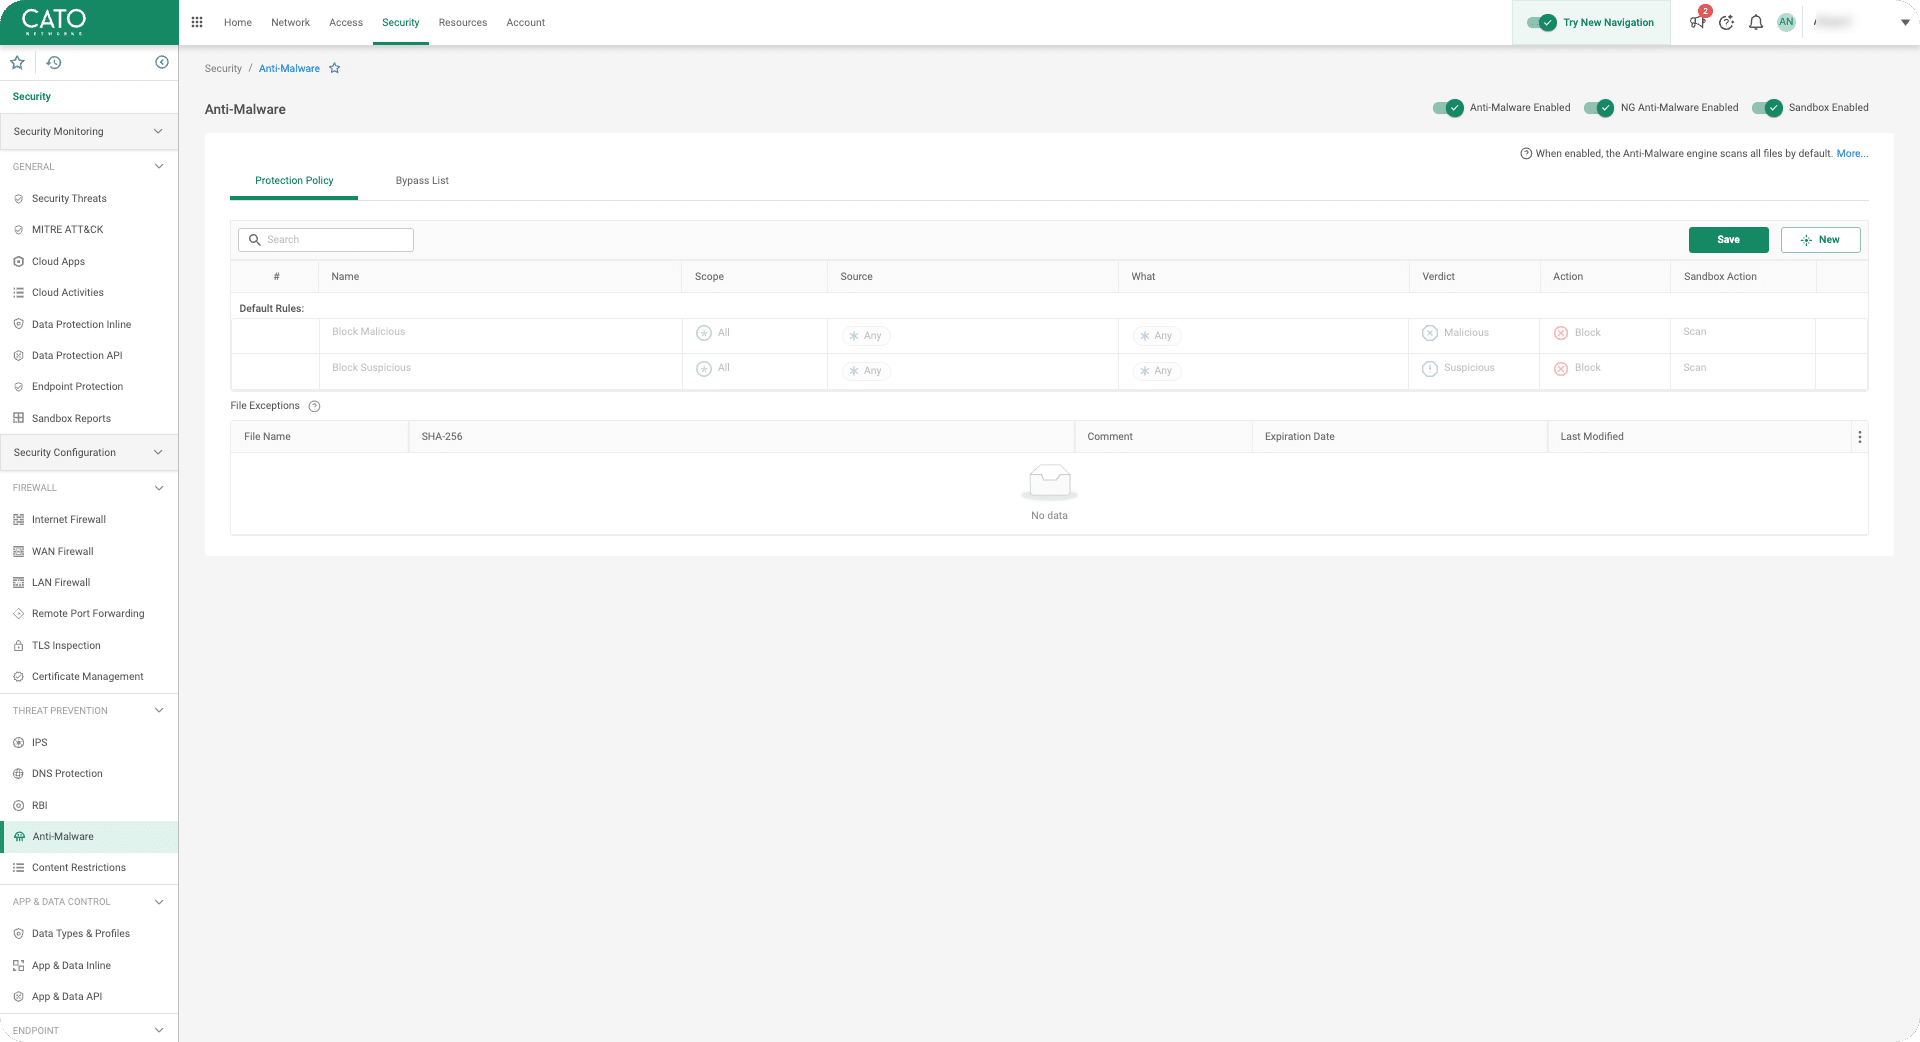Expand the ENDPOINT group chevron
The height and width of the screenshot is (1042, 1920).
coord(159,1030)
